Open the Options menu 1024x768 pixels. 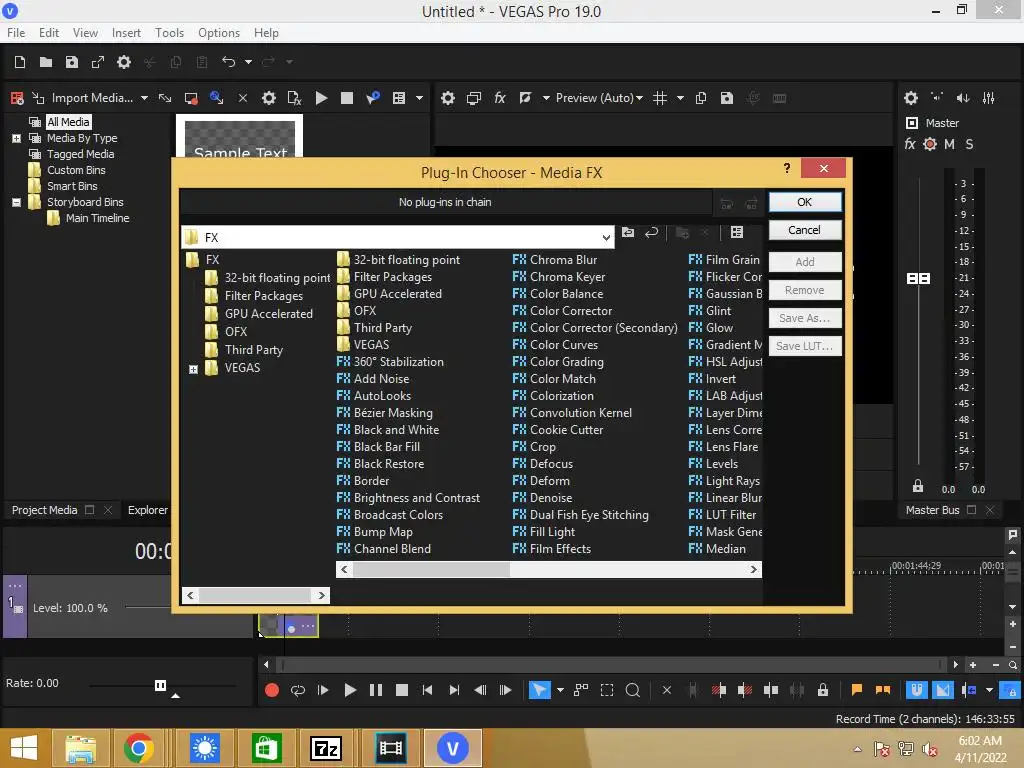pyautogui.click(x=219, y=33)
